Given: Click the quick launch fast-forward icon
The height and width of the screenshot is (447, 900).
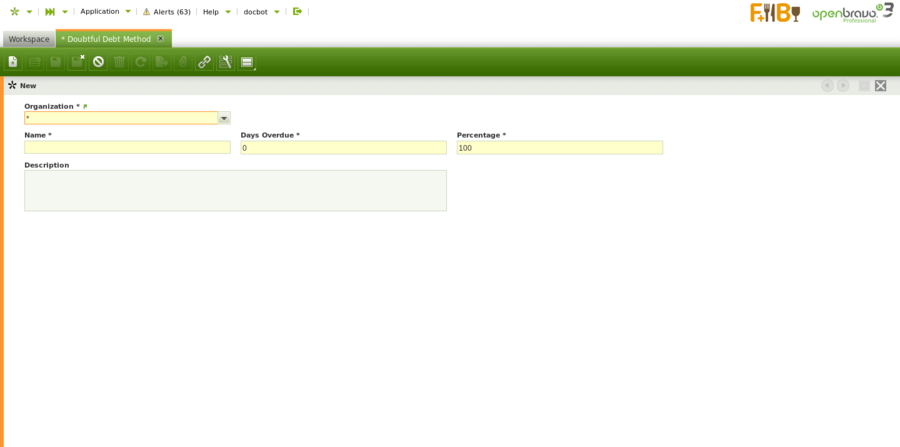Looking at the screenshot, I should pos(50,12).
